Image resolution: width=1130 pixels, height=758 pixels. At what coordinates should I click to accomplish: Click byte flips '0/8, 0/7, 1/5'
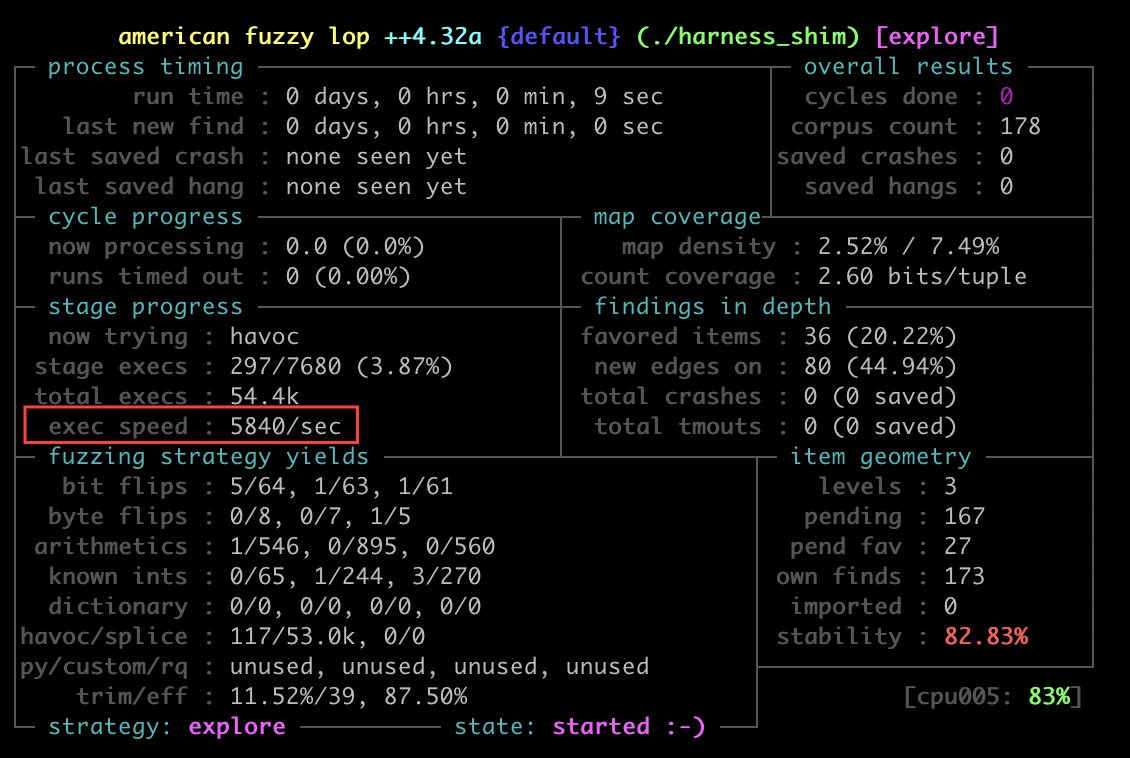(320, 517)
